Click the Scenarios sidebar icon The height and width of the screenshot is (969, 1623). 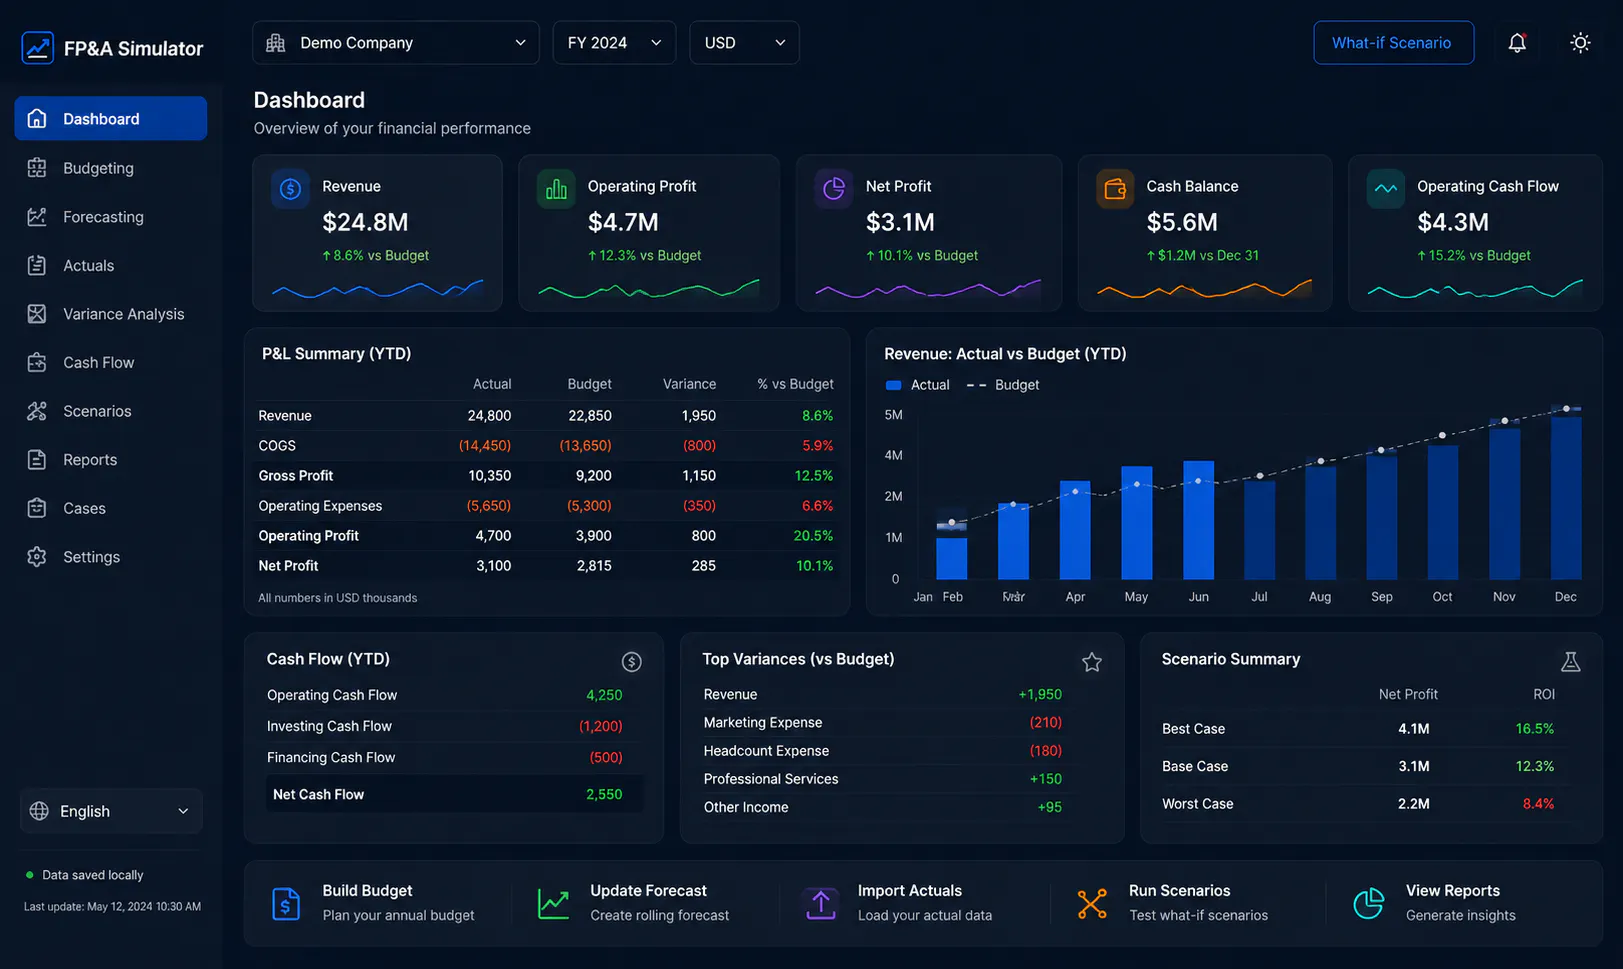pos(37,411)
